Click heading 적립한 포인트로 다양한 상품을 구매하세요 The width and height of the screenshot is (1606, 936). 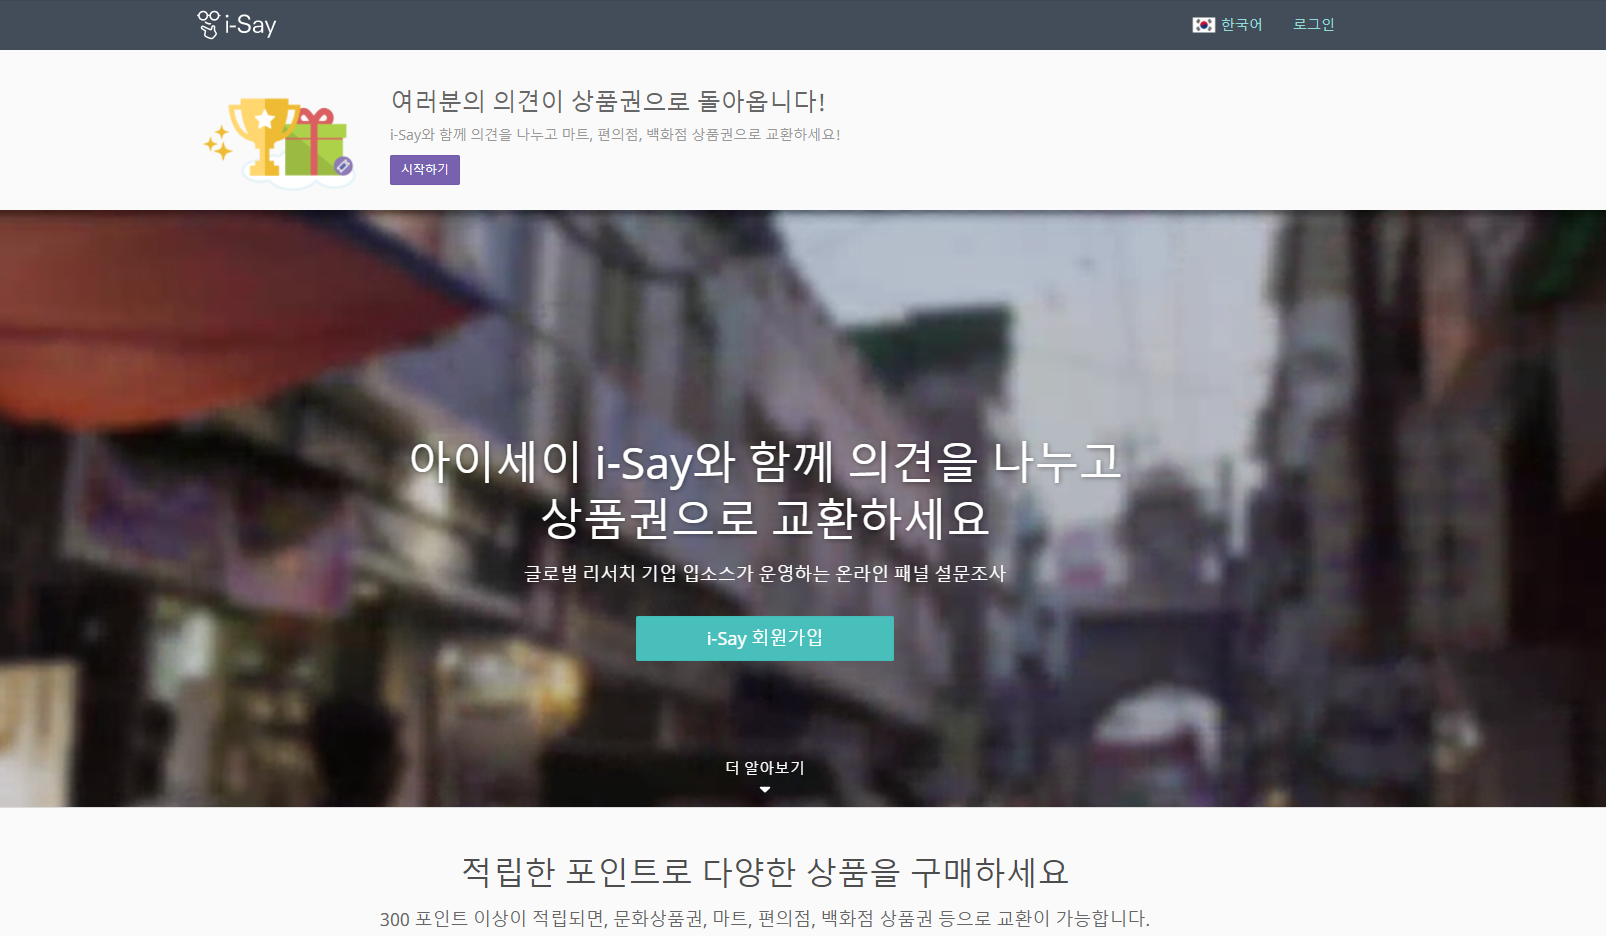[765, 872]
